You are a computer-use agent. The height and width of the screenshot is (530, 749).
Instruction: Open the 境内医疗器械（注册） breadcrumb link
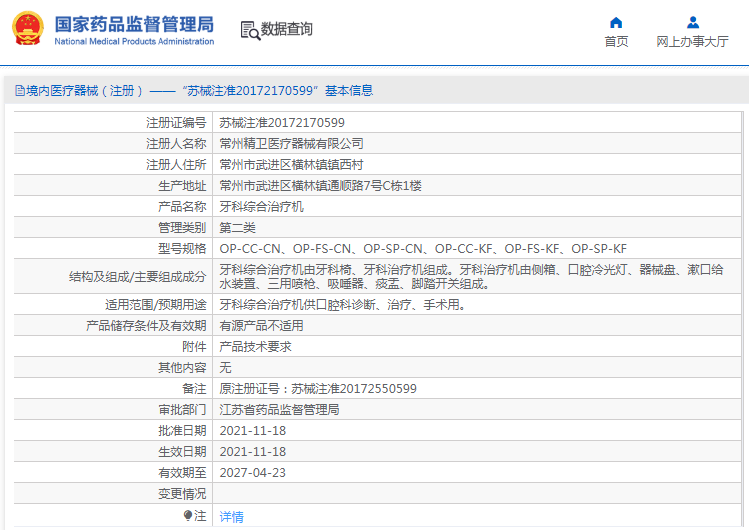pos(84,90)
